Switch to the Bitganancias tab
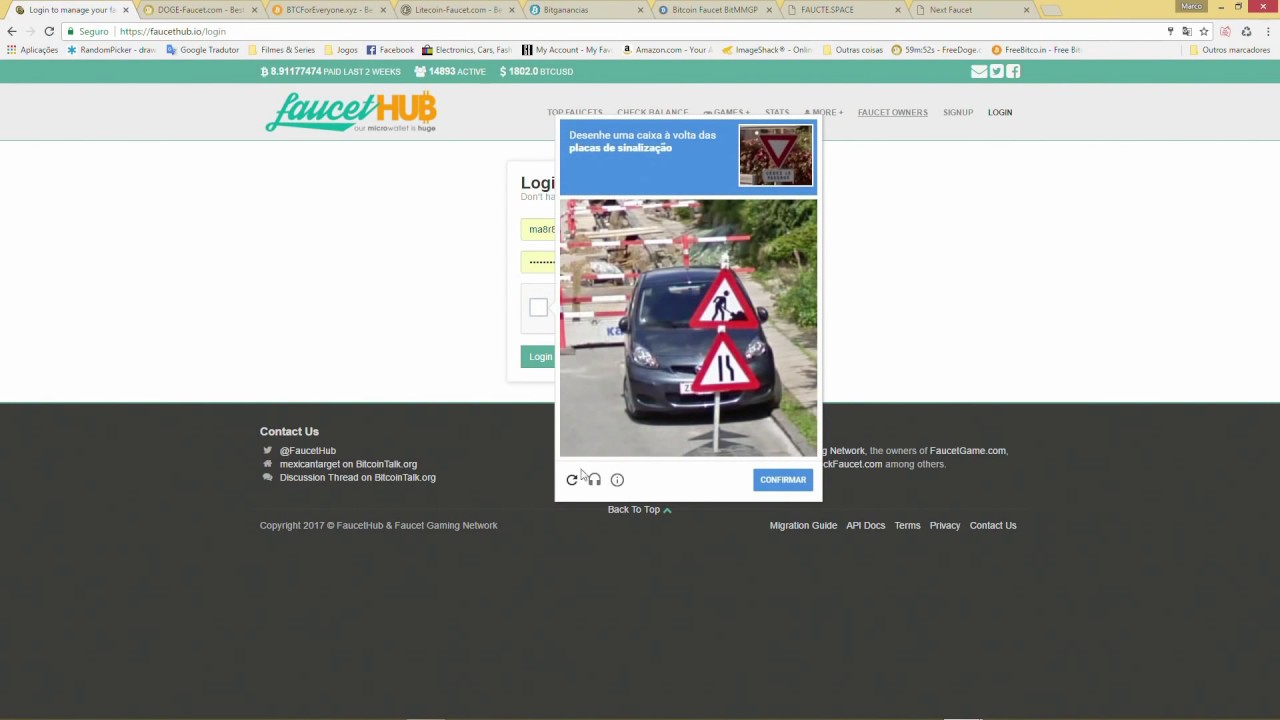This screenshot has height=720, width=1280. pyautogui.click(x=585, y=10)
